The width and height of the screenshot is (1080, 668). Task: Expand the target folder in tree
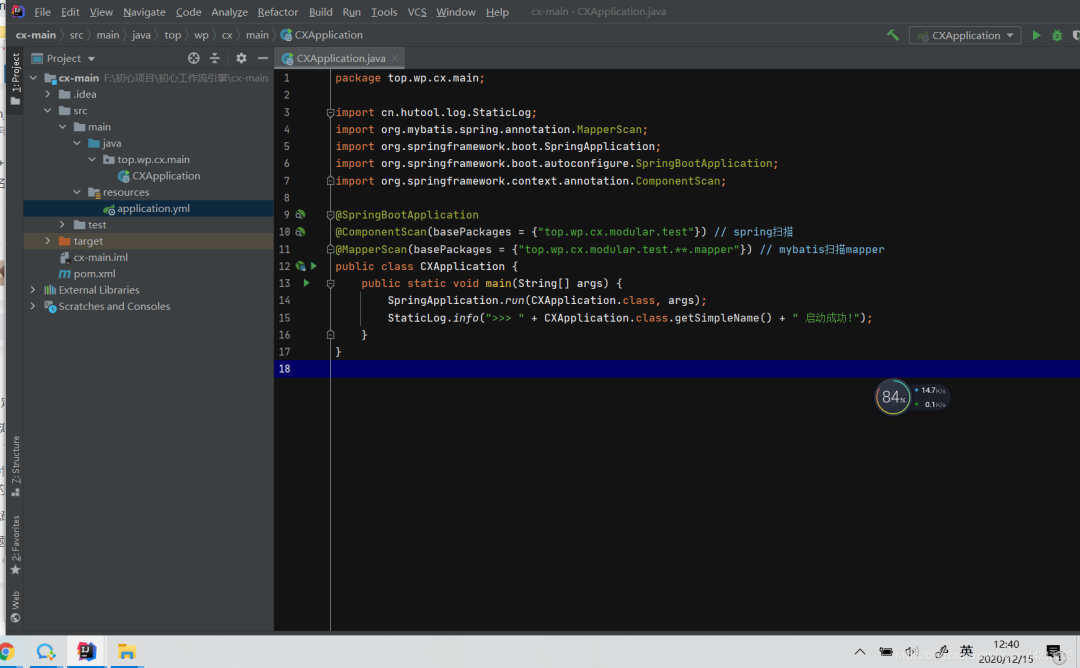[x=47, y=241]
